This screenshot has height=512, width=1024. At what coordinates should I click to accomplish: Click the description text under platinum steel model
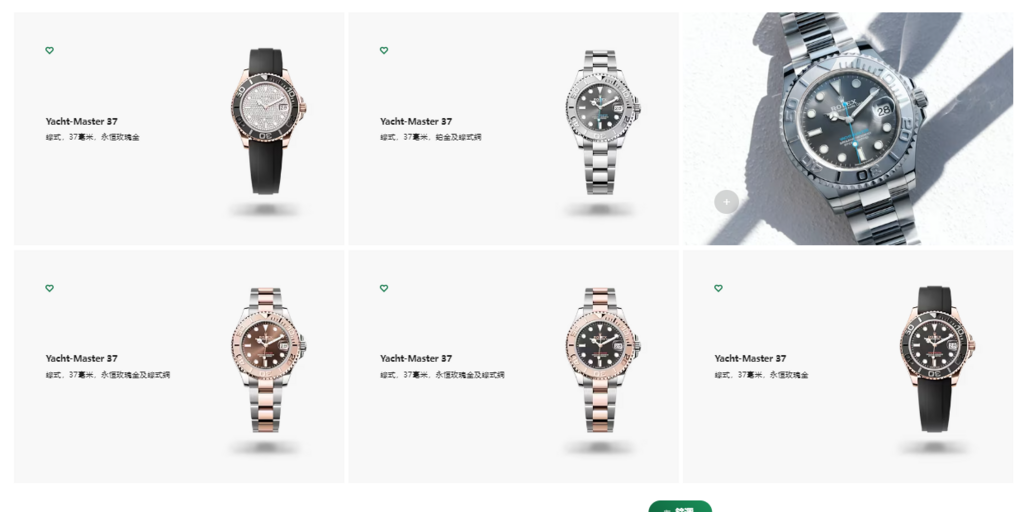[431, 137]
